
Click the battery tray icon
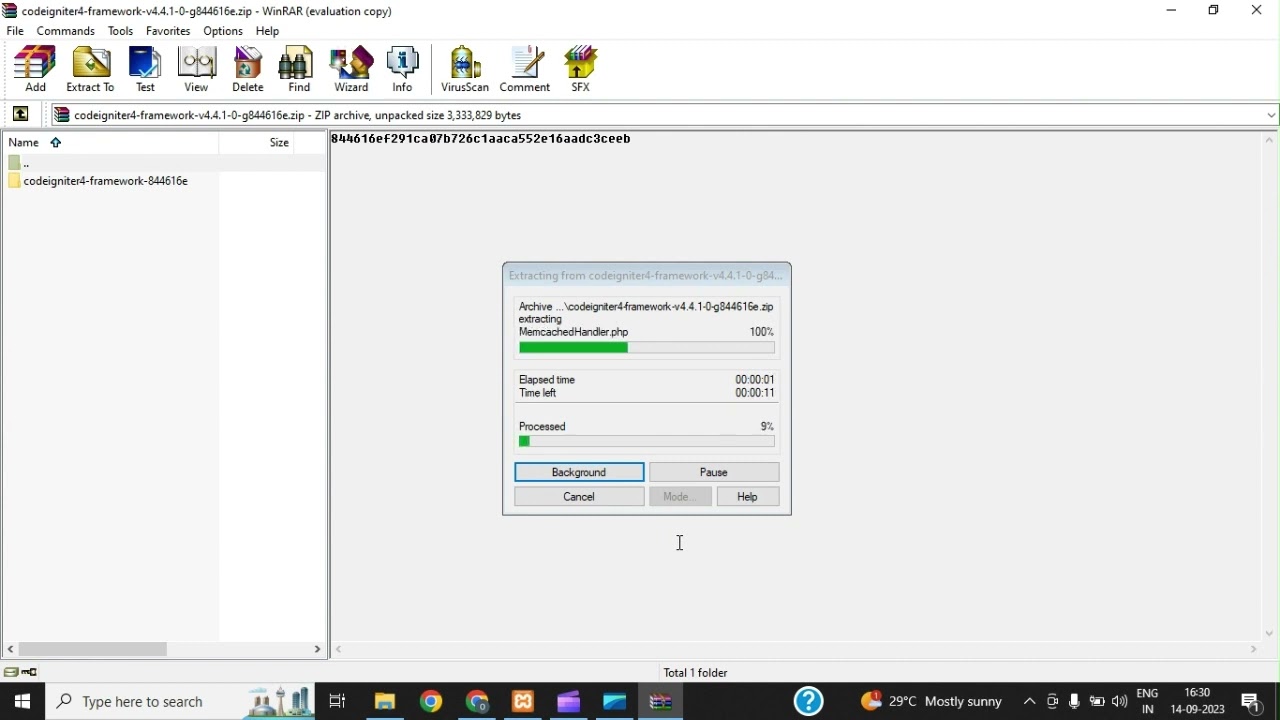tap(1098, 703)
